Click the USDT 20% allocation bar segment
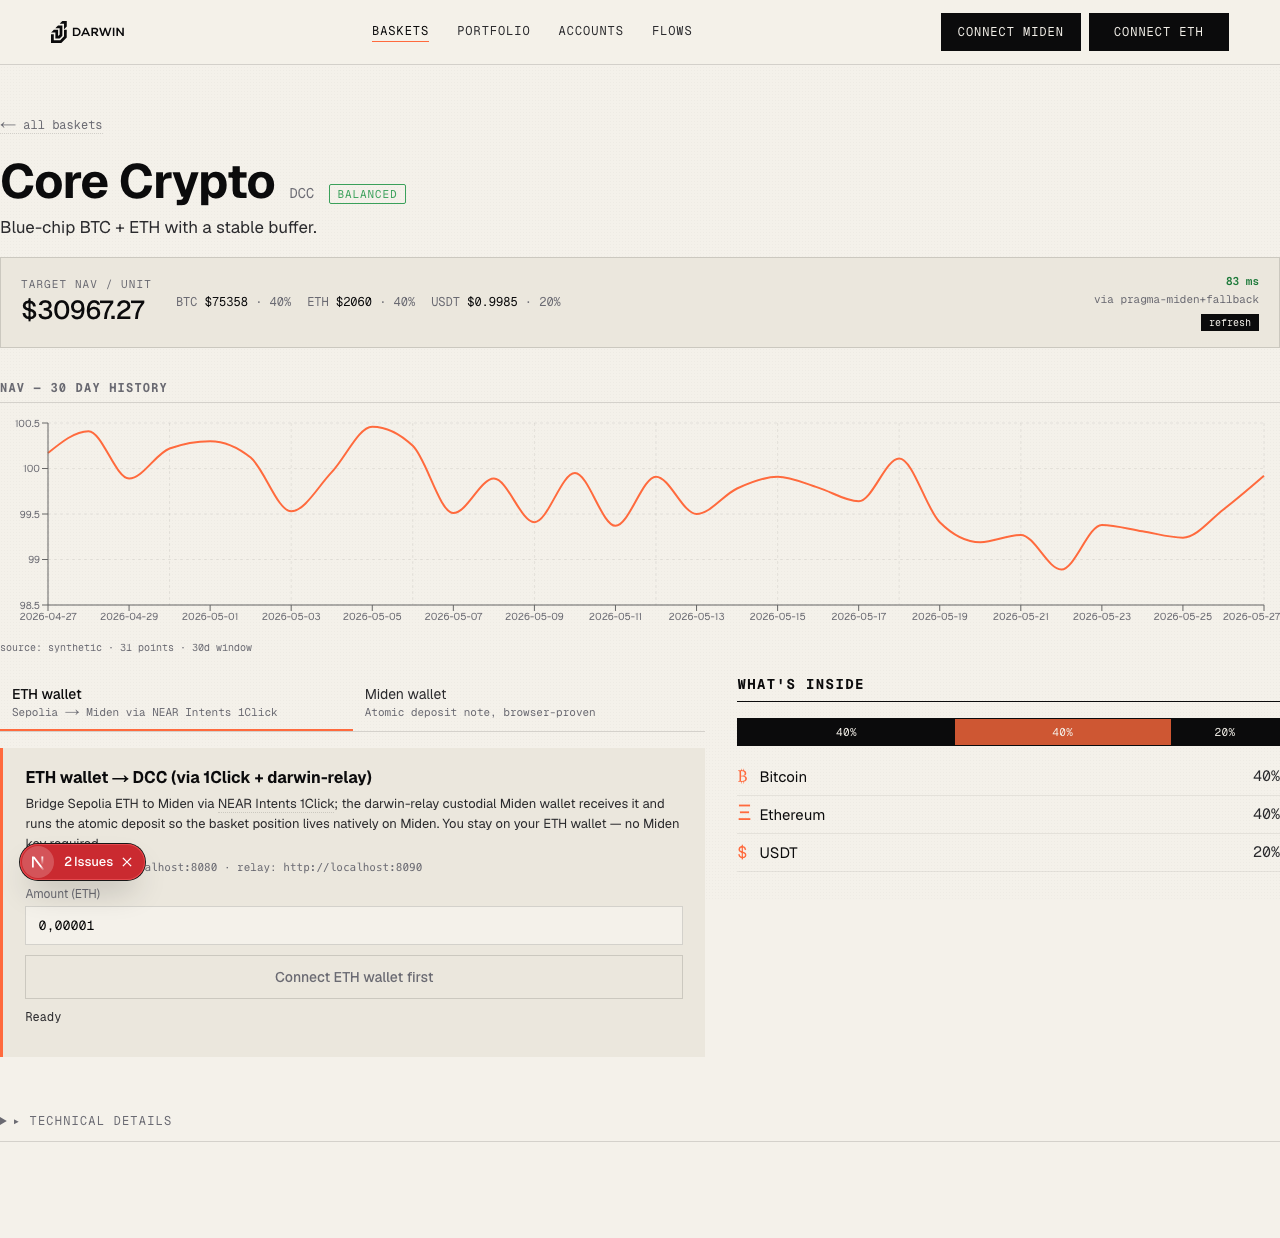This screenshot has height=1238, width=1280. pos(1225,732)
